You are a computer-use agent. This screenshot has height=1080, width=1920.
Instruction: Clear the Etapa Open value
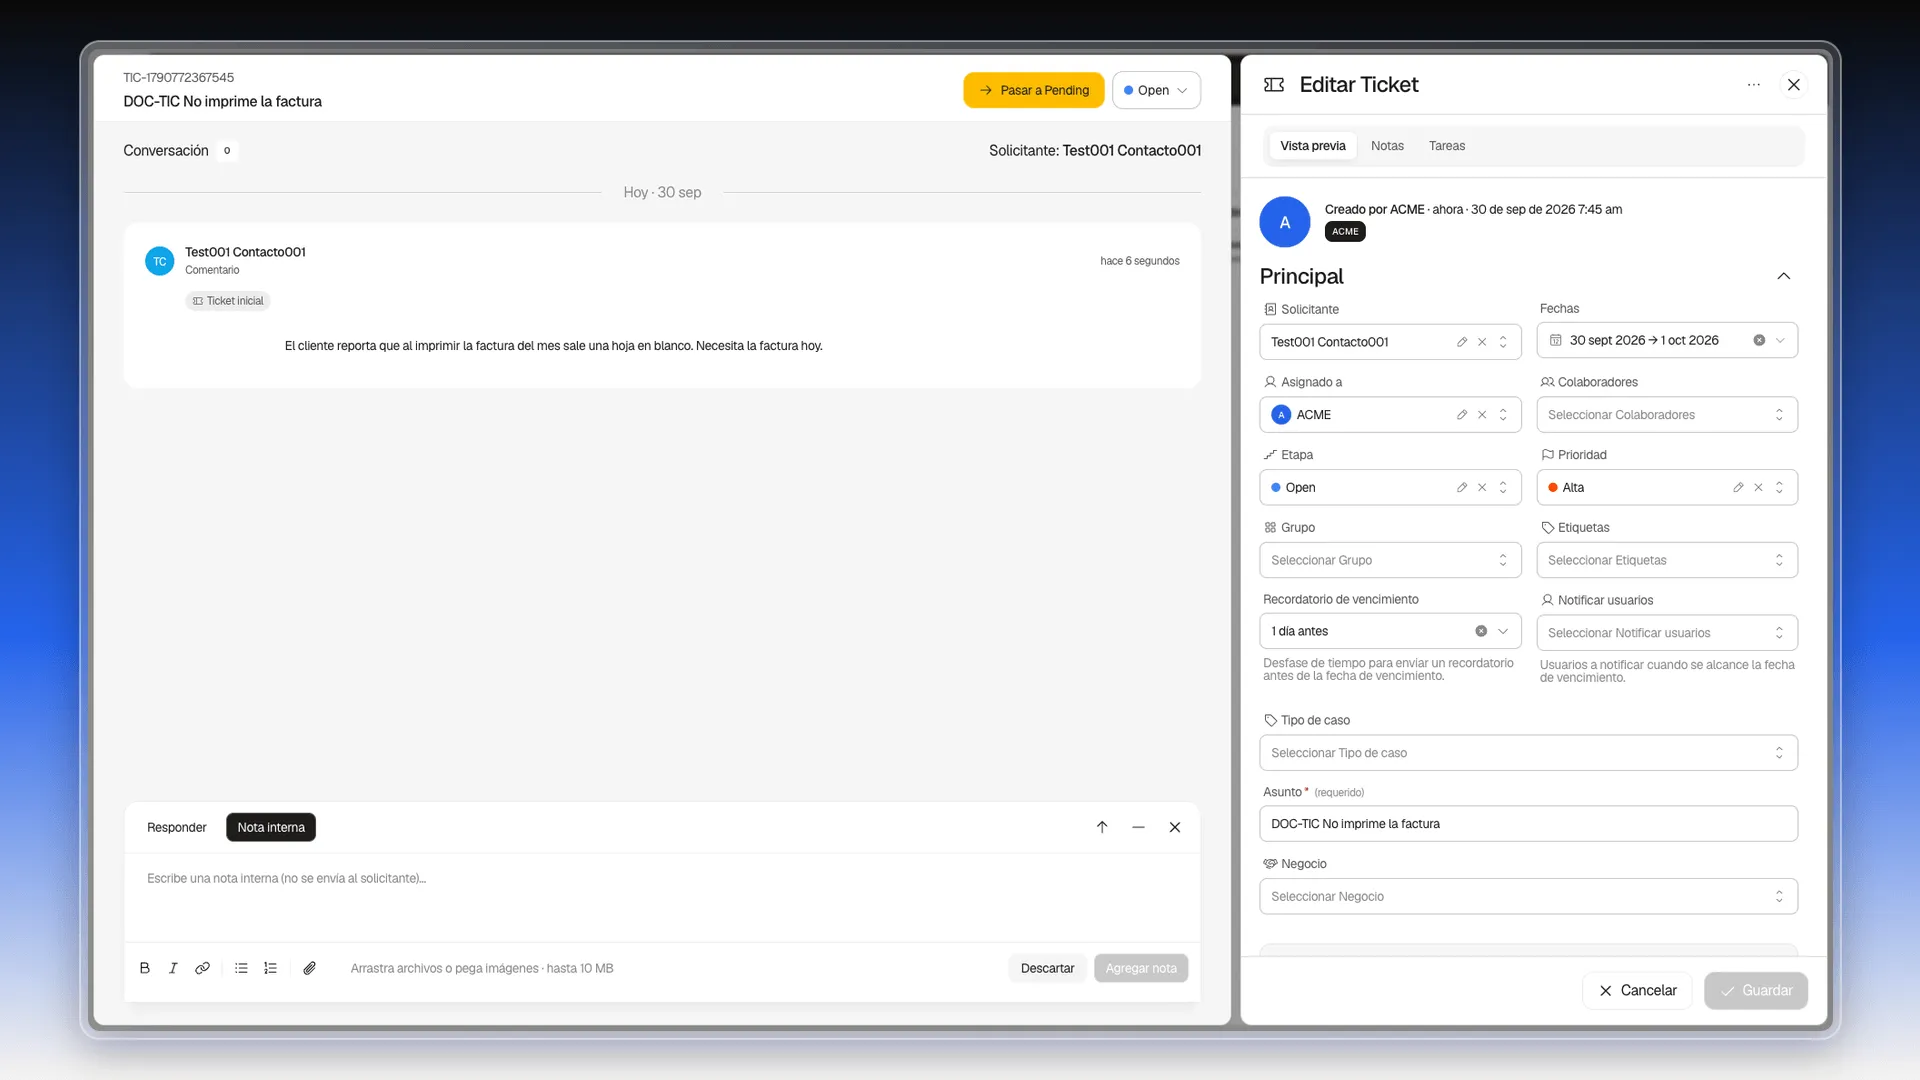(x=1482, y=488)
